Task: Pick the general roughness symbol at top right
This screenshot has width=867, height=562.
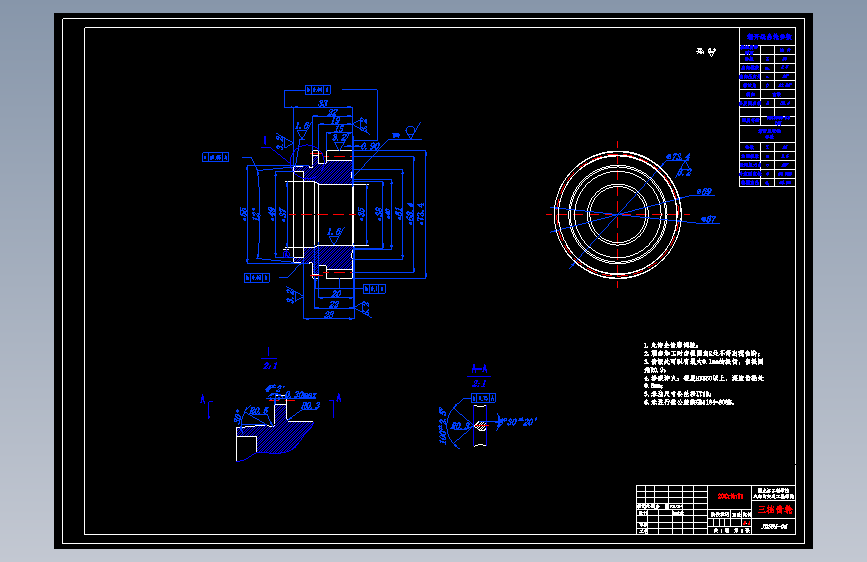Action: (706, 52)
